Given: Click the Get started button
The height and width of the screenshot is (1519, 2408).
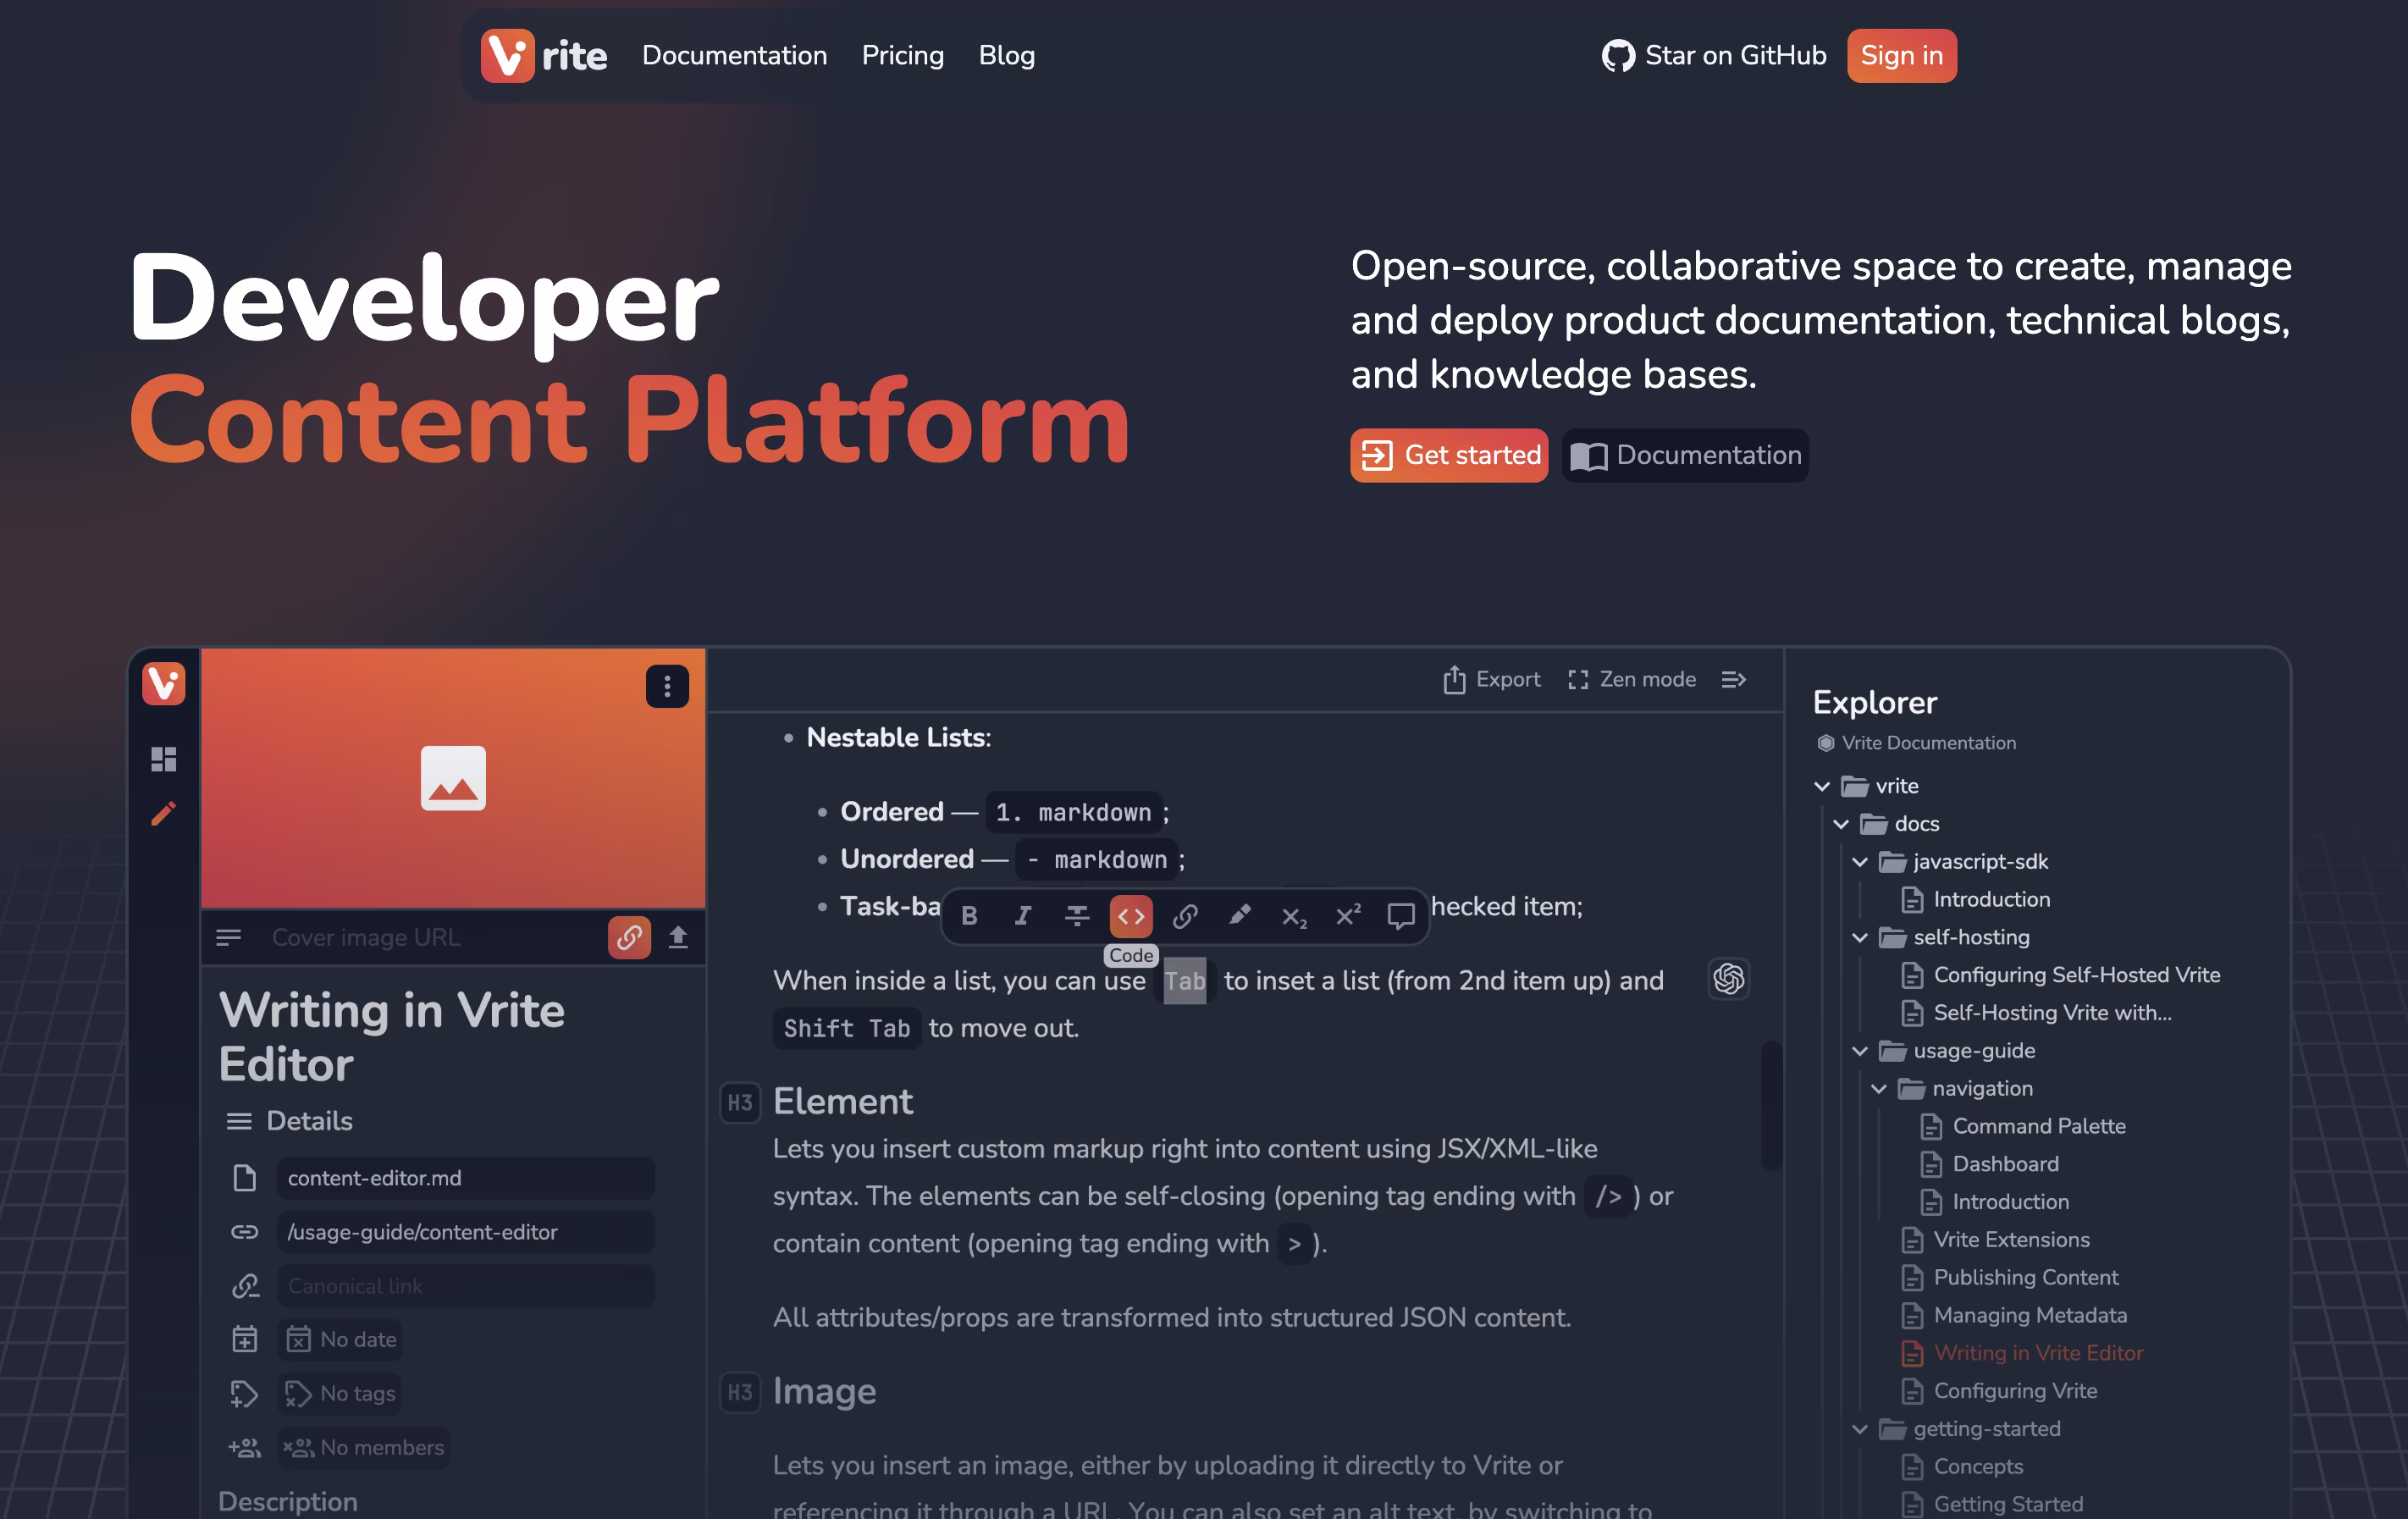Looking at the screenshot, I should pyautogui.click(x=1449, y=456).
